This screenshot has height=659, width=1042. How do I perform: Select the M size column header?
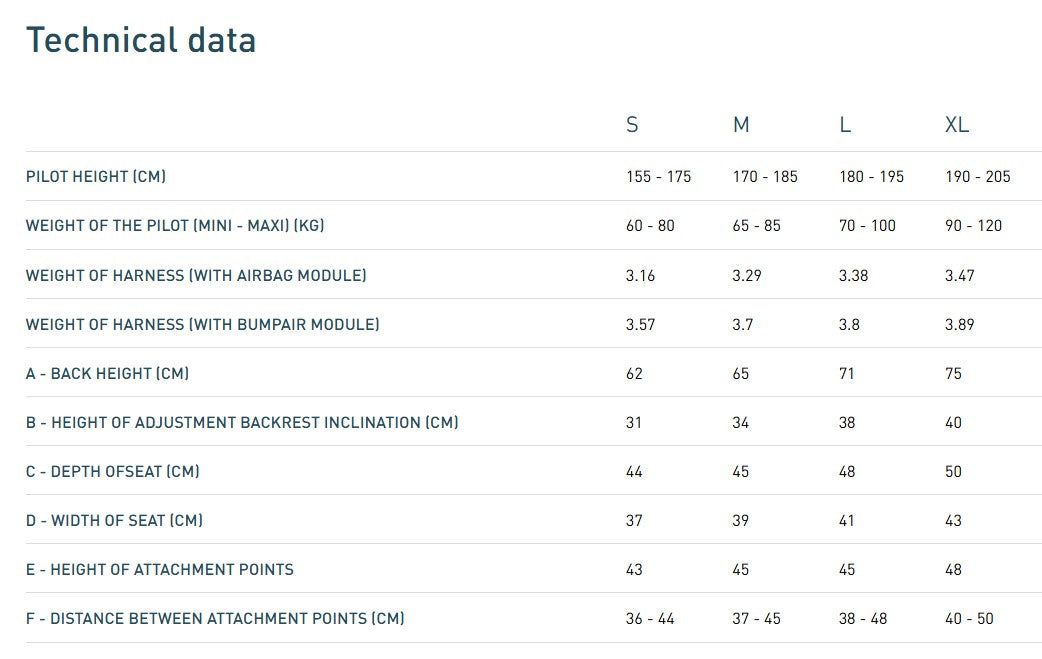pos(741,125)
